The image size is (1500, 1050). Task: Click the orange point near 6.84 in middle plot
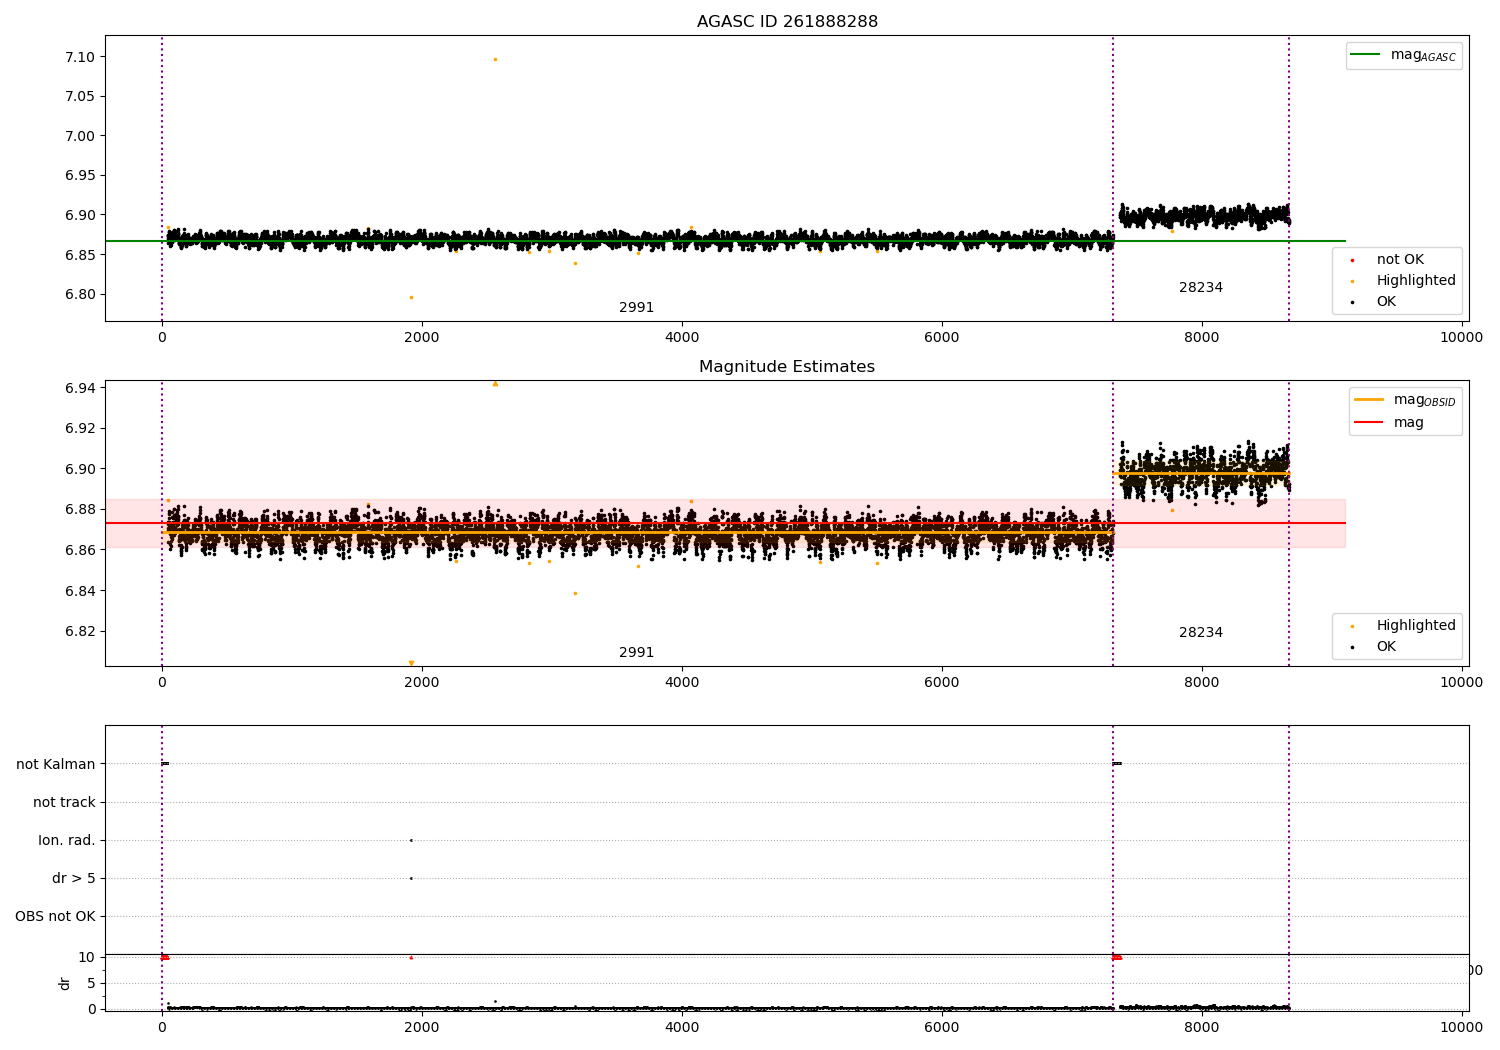pos(575,593)
